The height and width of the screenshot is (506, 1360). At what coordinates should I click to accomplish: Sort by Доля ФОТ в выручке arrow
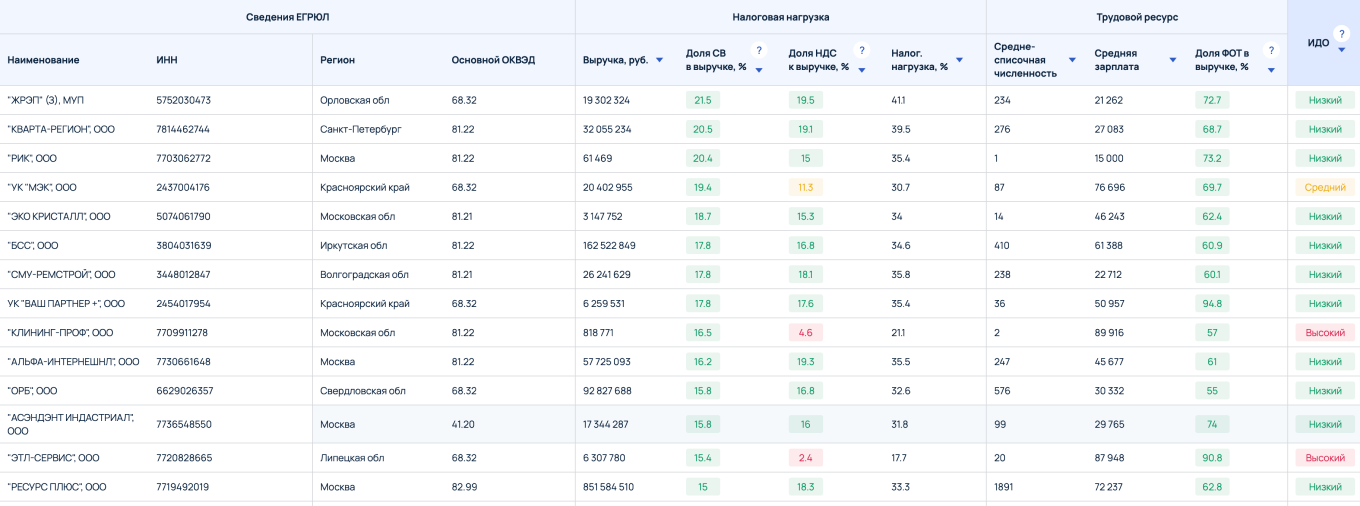pyautogui.click(x=1271, y=70)
